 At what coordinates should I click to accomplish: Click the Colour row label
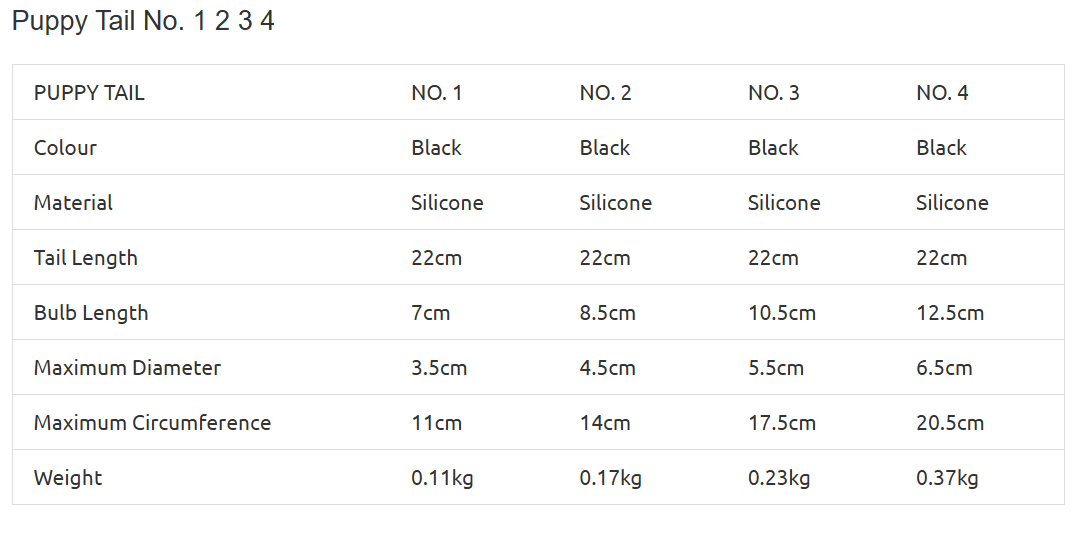65,148
